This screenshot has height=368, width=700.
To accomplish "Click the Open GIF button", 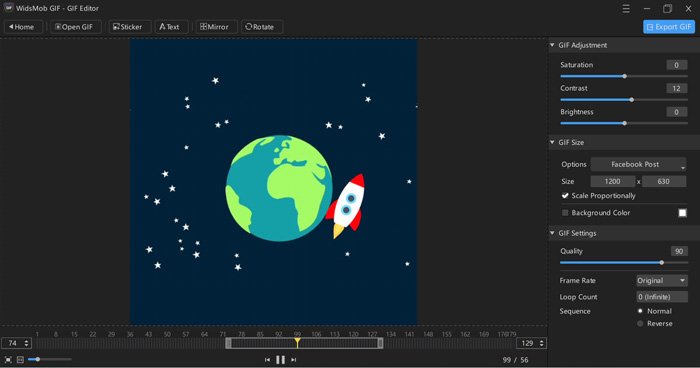I will click(x=75, y=27).
